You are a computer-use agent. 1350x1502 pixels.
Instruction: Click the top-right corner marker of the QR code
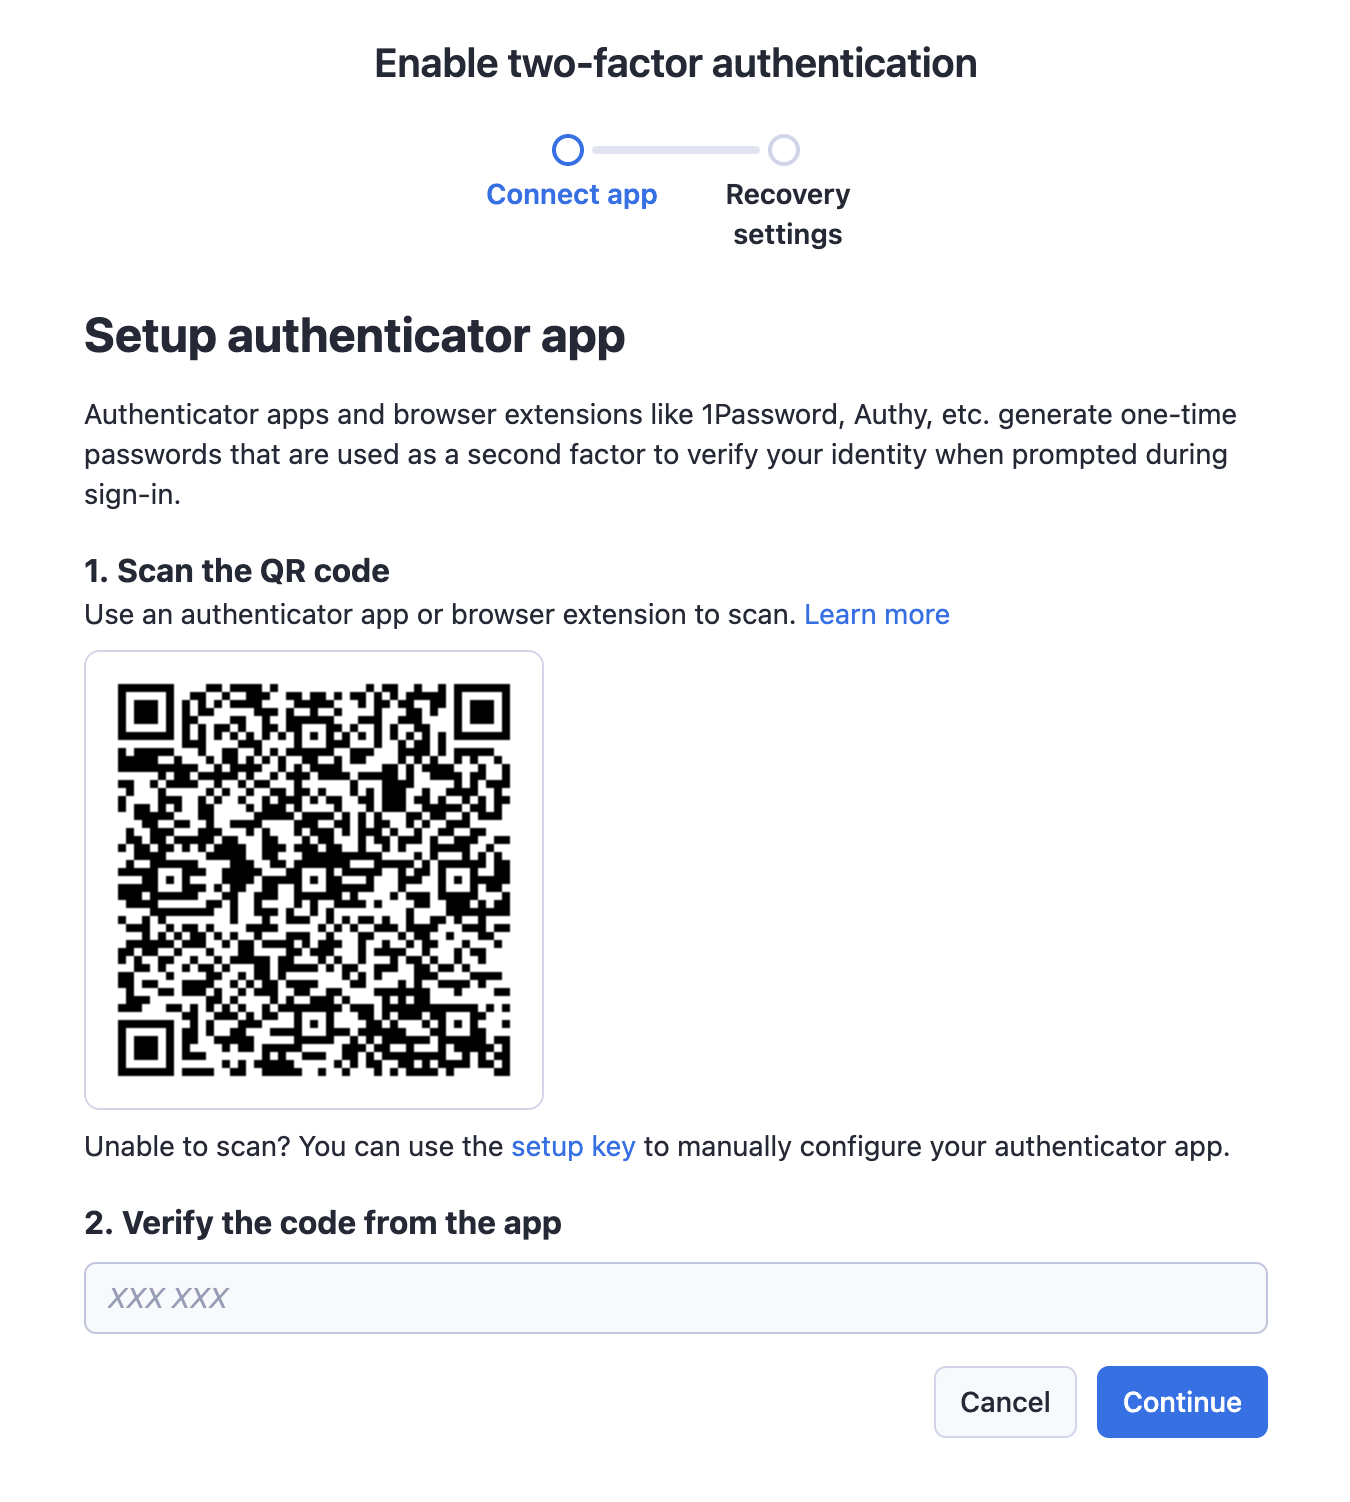coord(484,712)
